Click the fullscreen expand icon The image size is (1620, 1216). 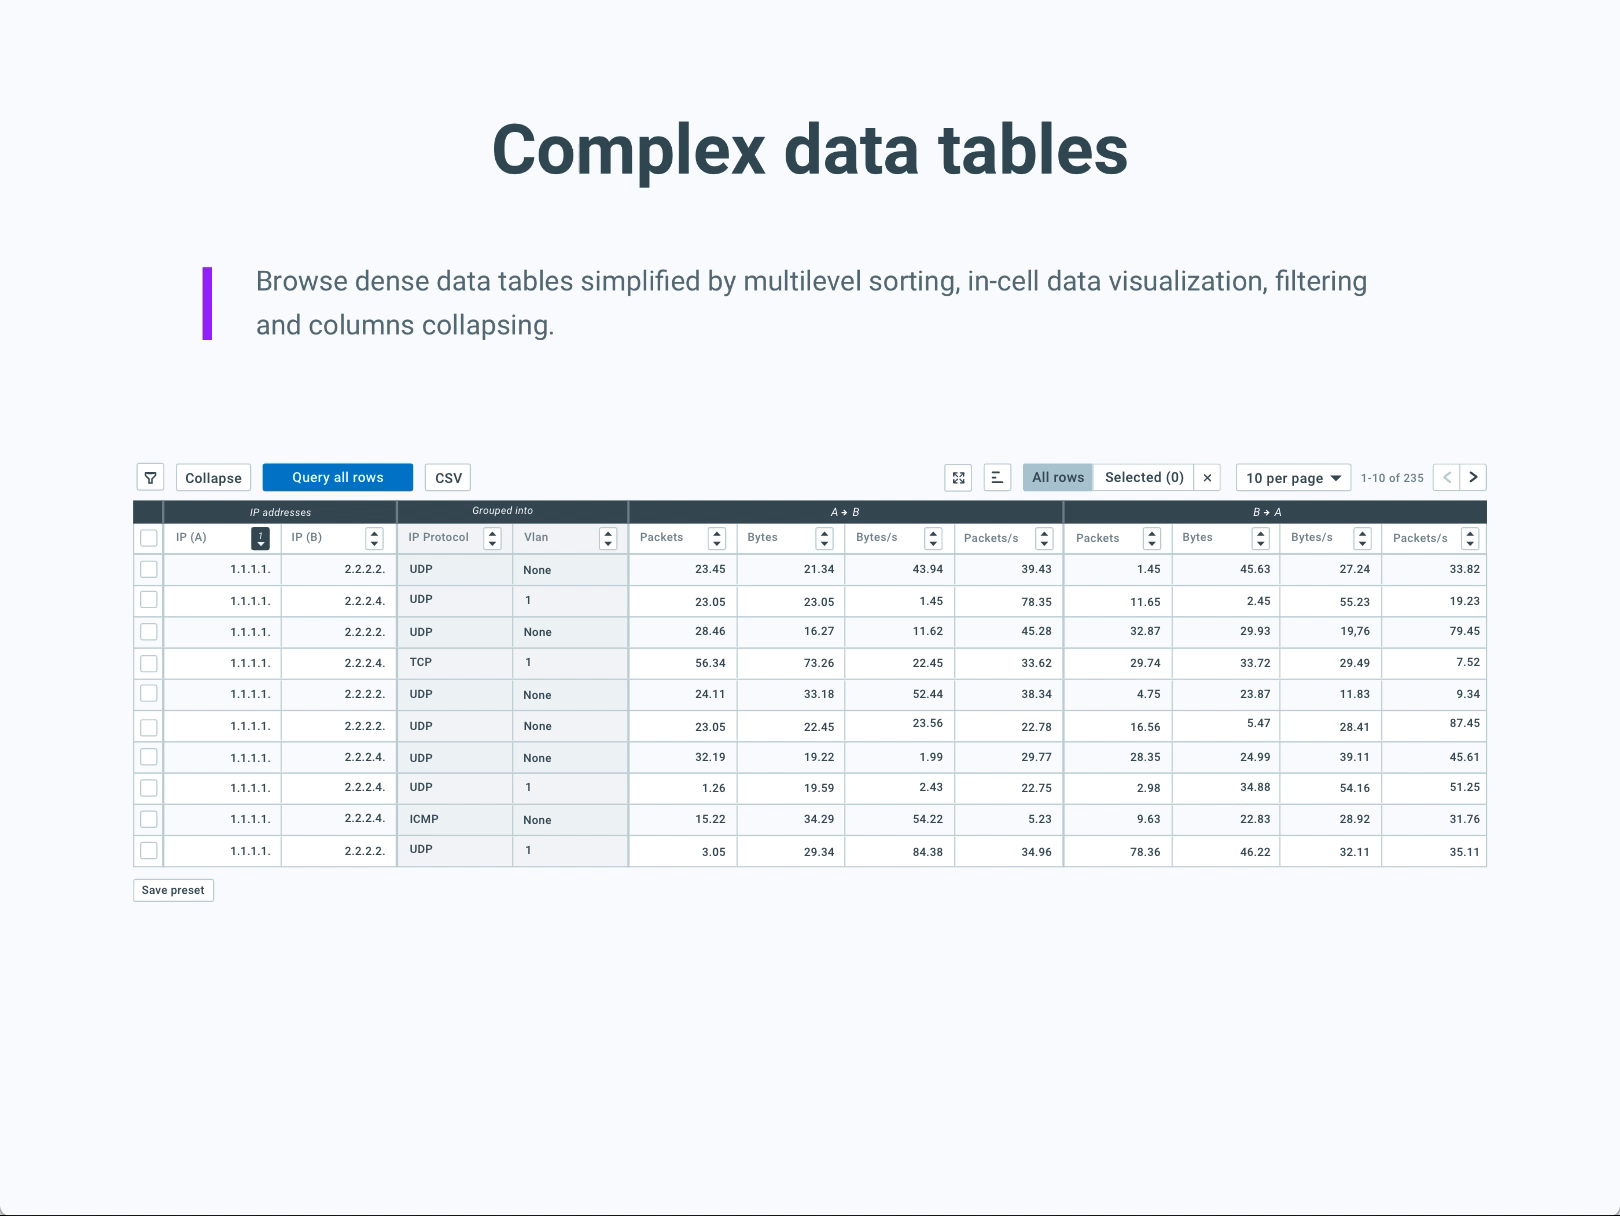[958, 478]
